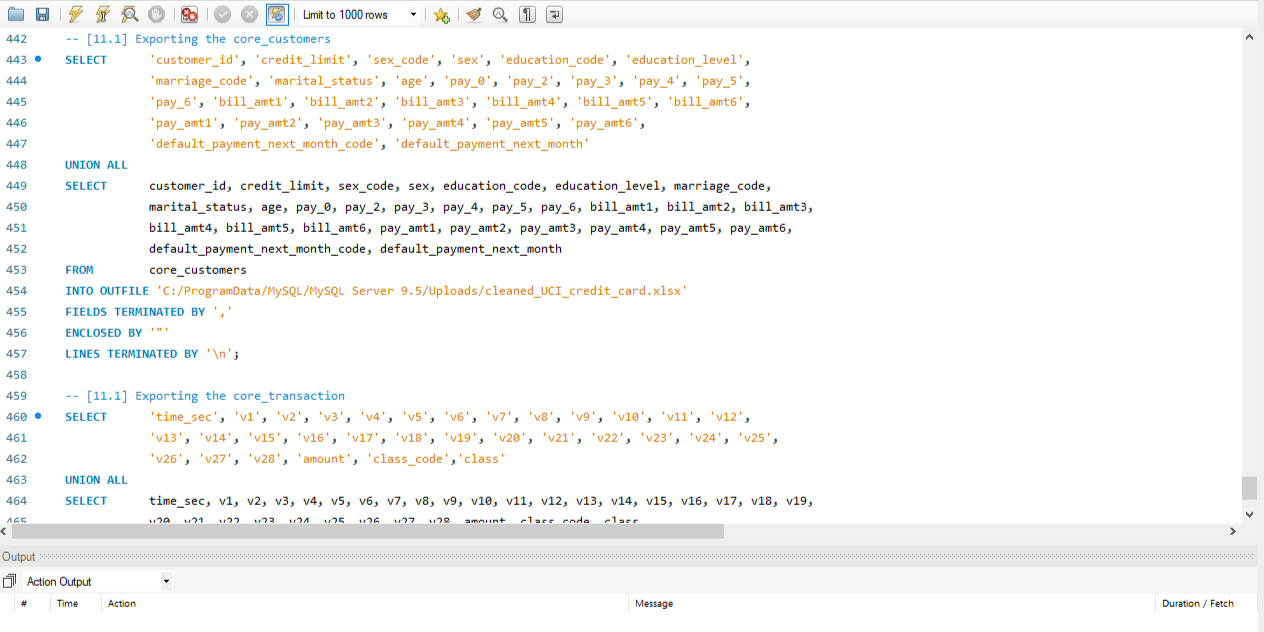Click line number 442 in the gutter
The width and height of the screenshot is (1264, 632).
[16, 39]
